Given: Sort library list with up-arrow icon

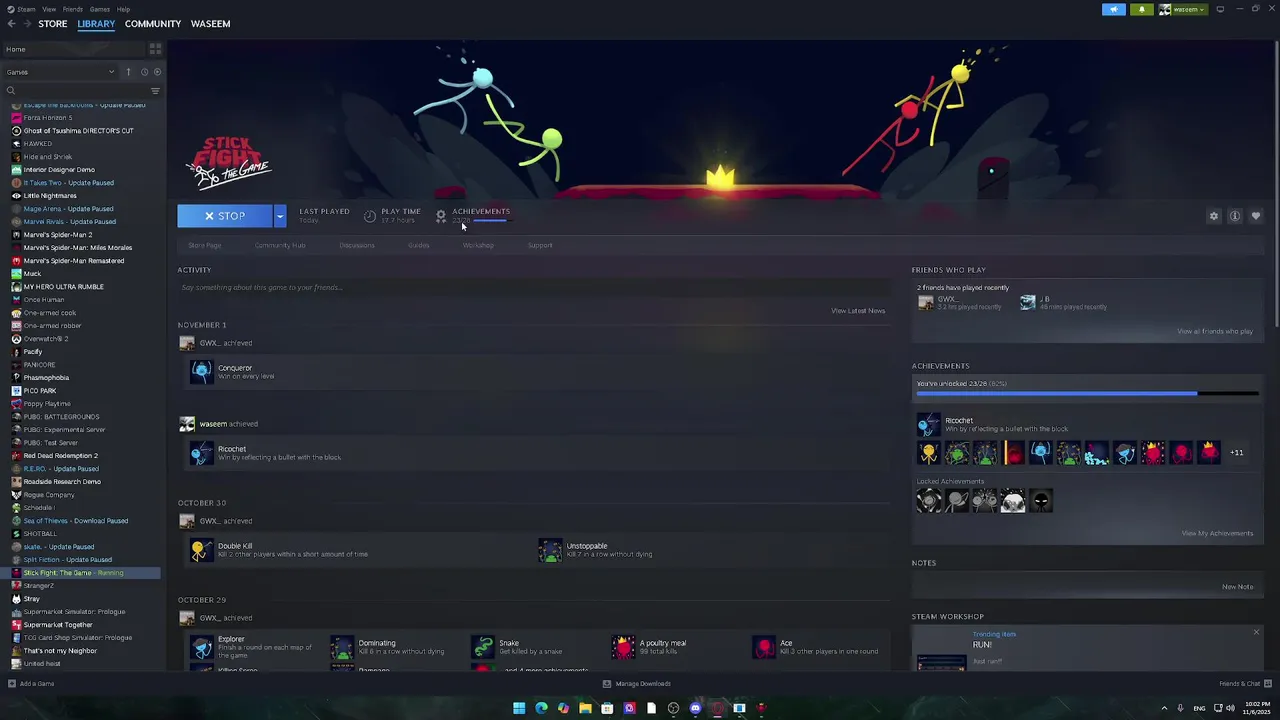Looking at the screenshot, I should click(128, 72).
